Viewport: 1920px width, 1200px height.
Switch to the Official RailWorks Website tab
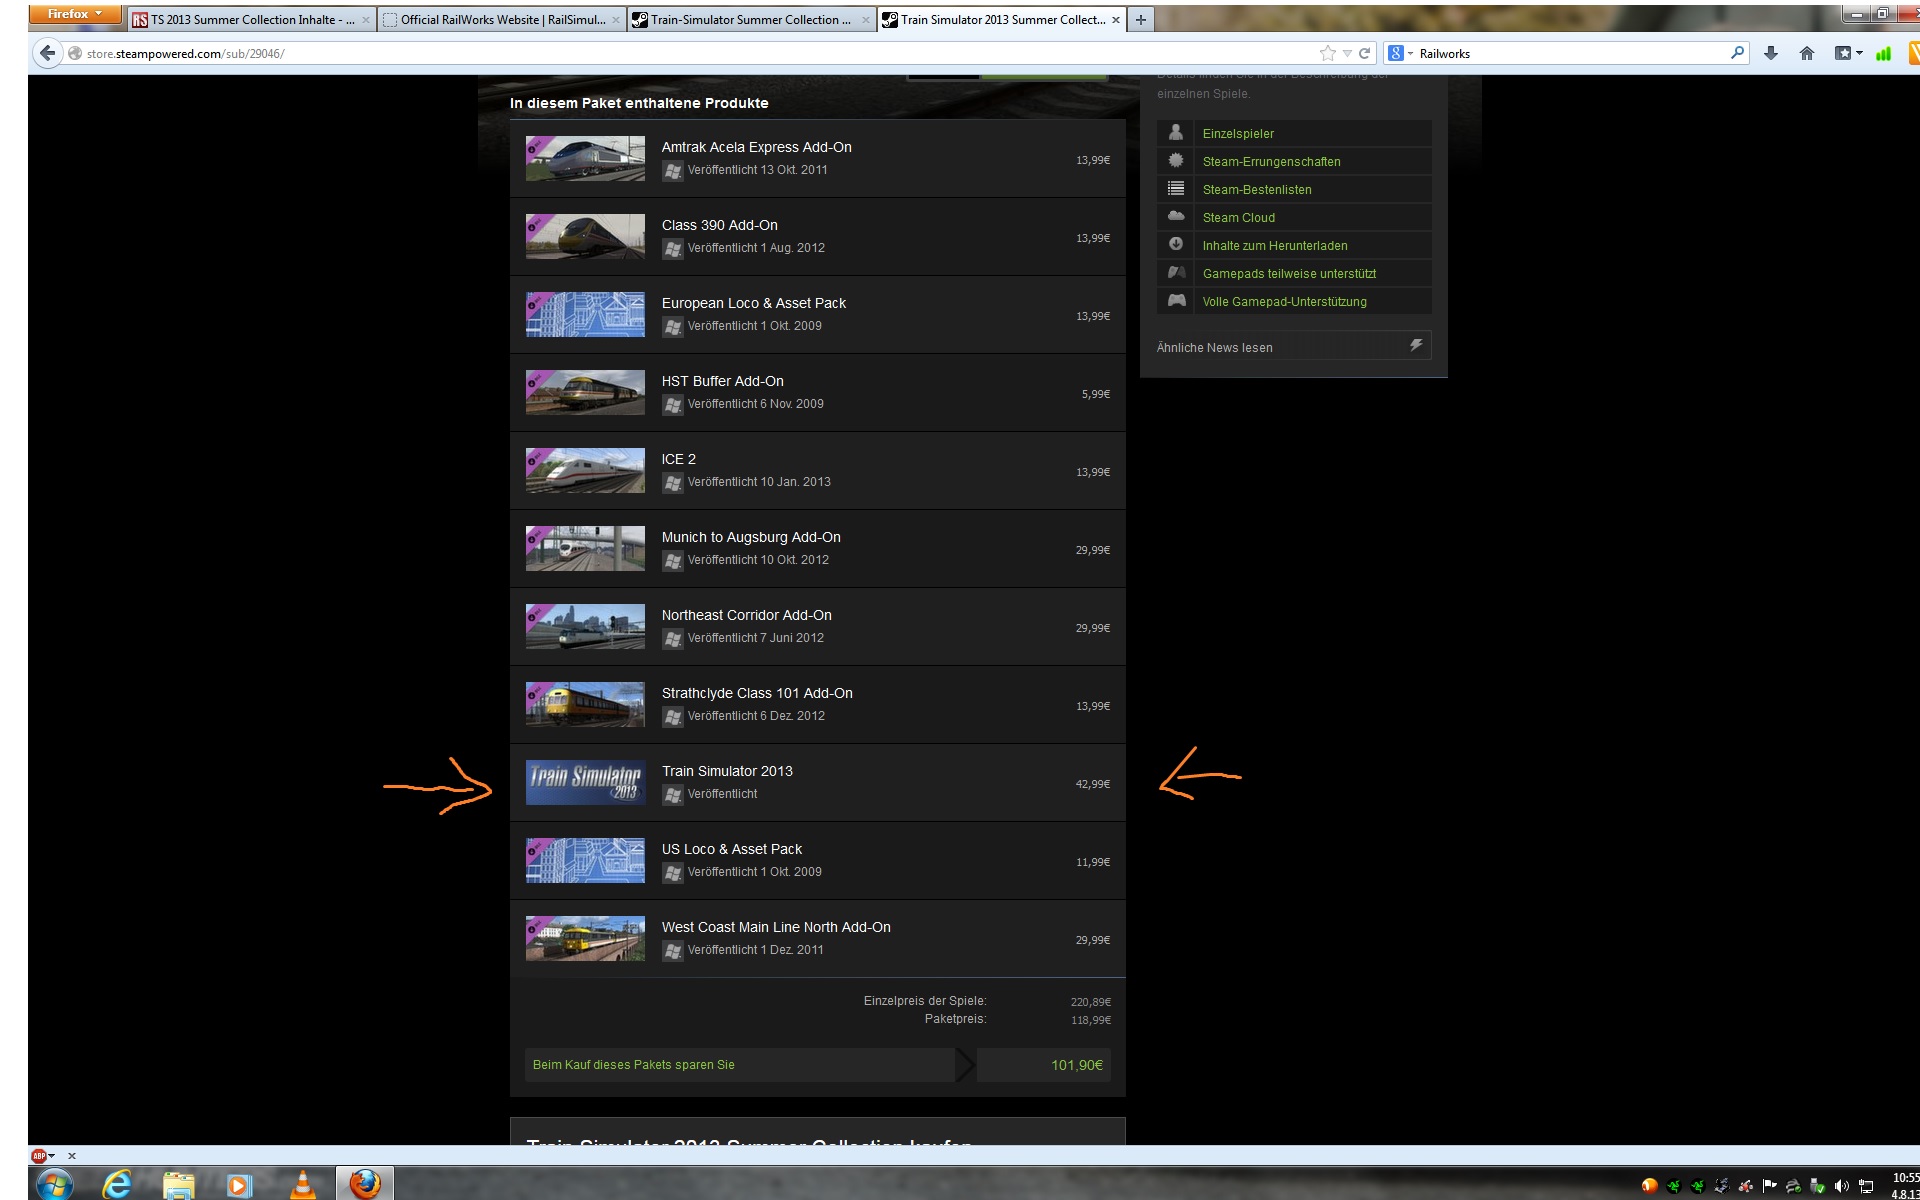click(x=502, y=19)
